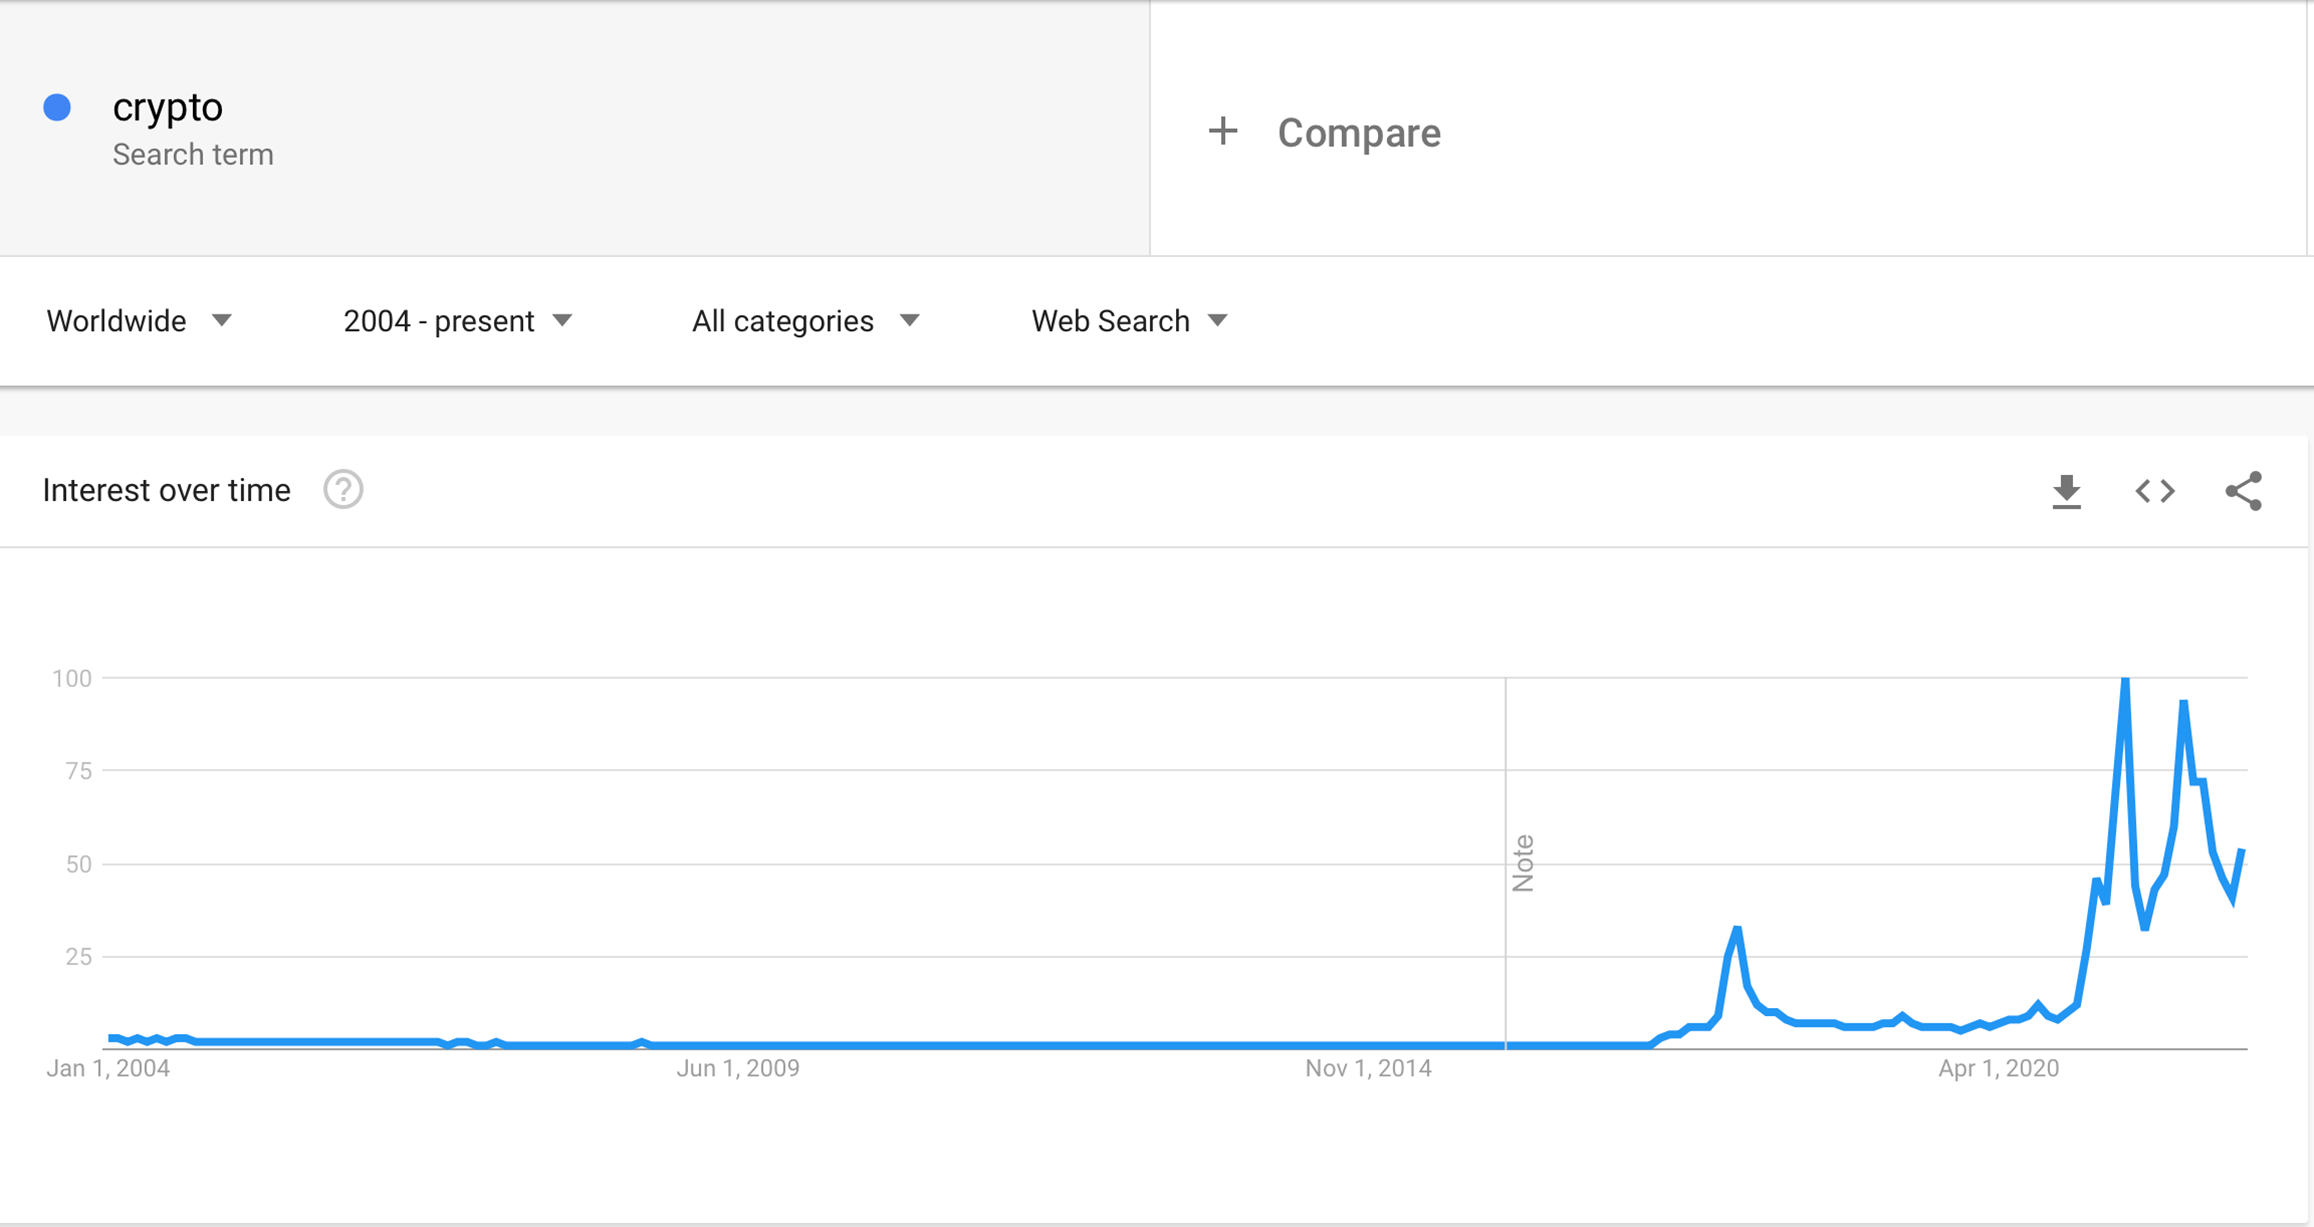Click the Note marker on the chart
2314x1227 pixels.
pyautogui.click(x=1523, y=862)
